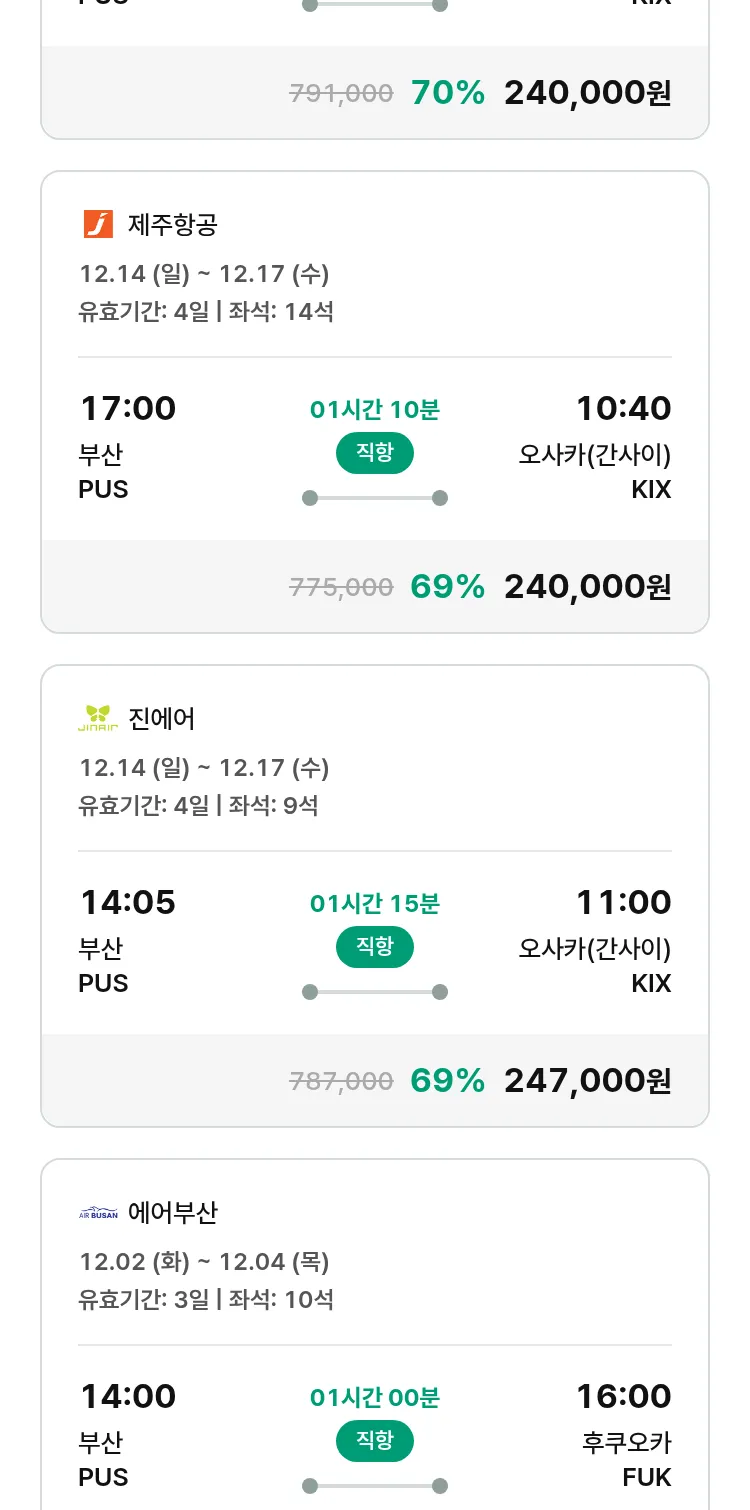Click Air Busan 12.02 (화) ~ 12.04 (목) dates
Image resolution: width=750 pixels, height=1510 pixels.
204,1262
